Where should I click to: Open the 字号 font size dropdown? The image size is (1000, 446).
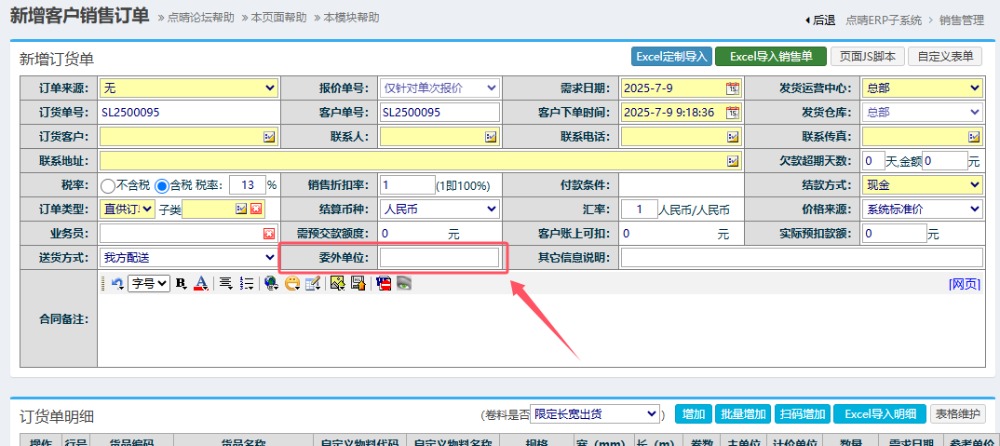(x=149, y=283)
